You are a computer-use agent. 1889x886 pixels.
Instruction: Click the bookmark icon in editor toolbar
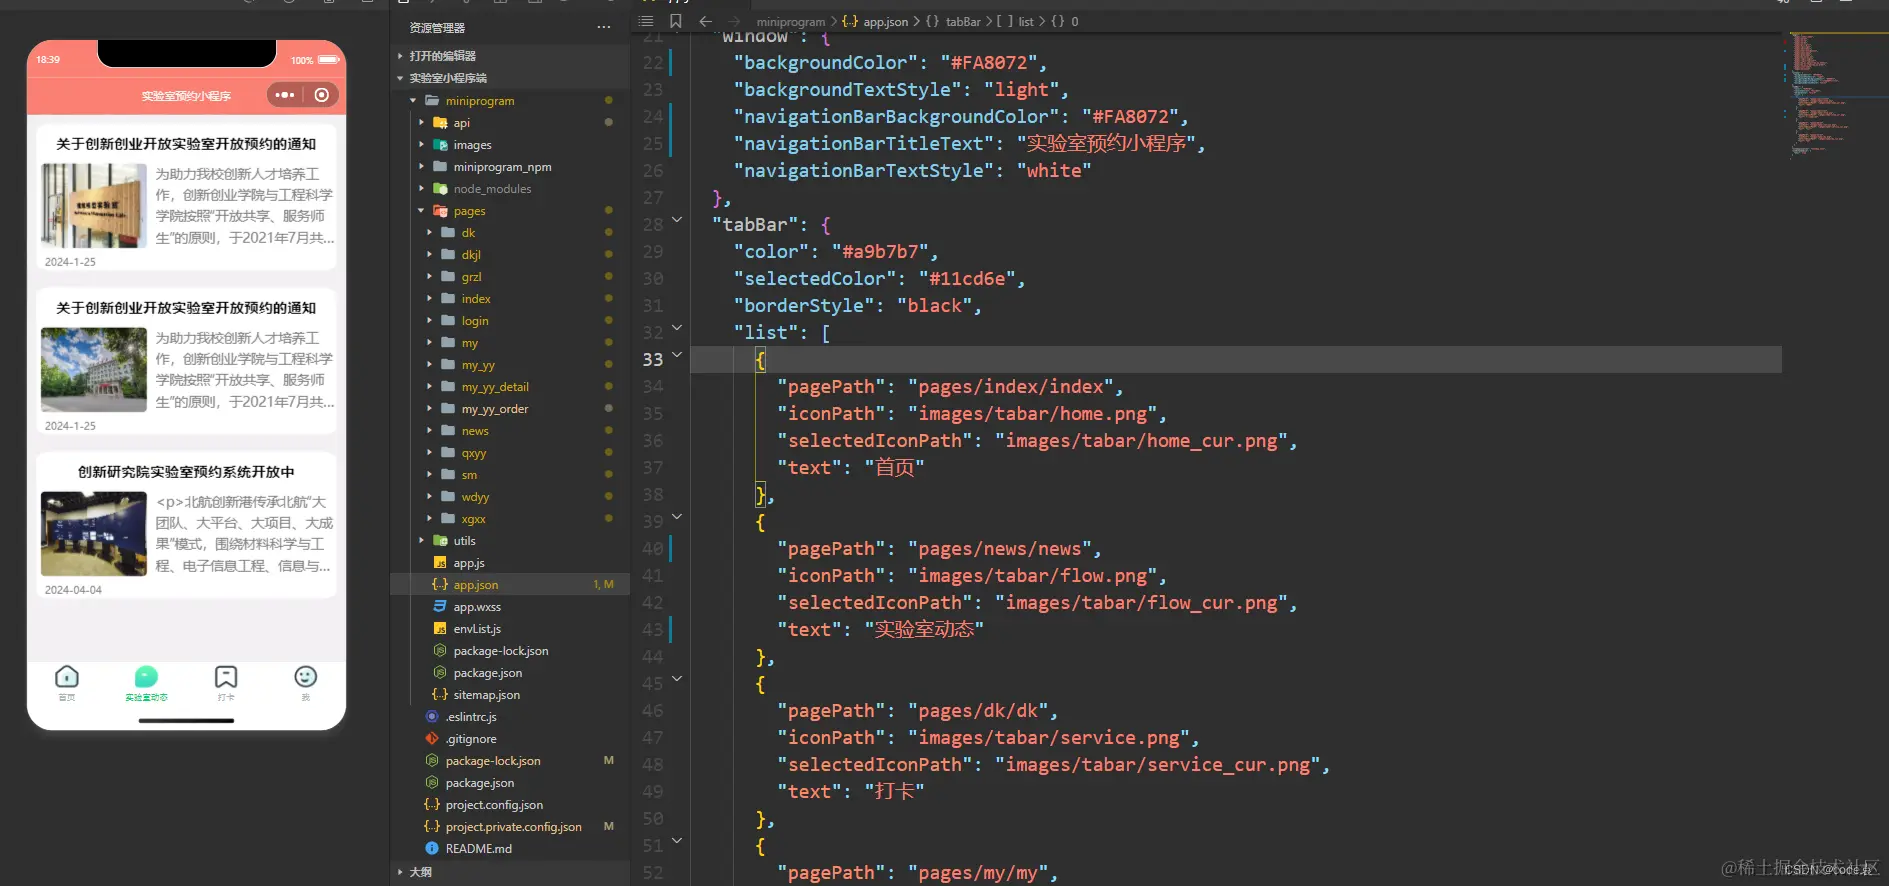click(x=676, y=21)
